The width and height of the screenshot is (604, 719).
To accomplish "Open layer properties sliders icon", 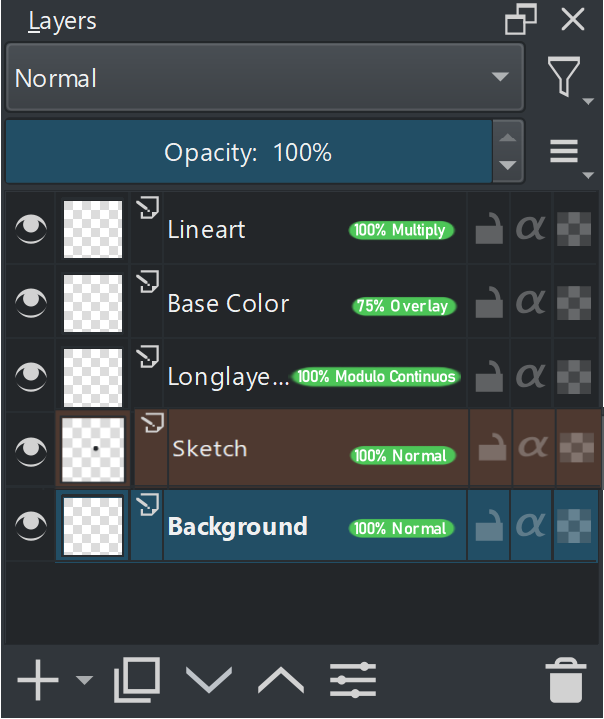I will 353,681.
